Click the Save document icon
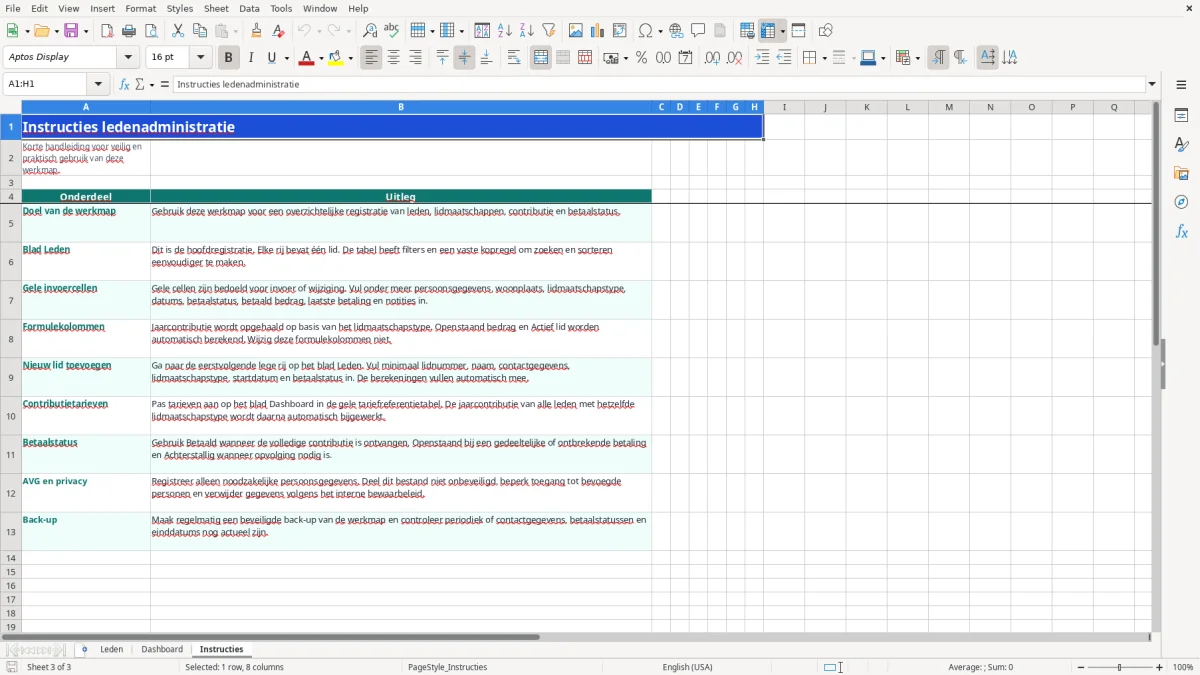 (x=71, y=31)
